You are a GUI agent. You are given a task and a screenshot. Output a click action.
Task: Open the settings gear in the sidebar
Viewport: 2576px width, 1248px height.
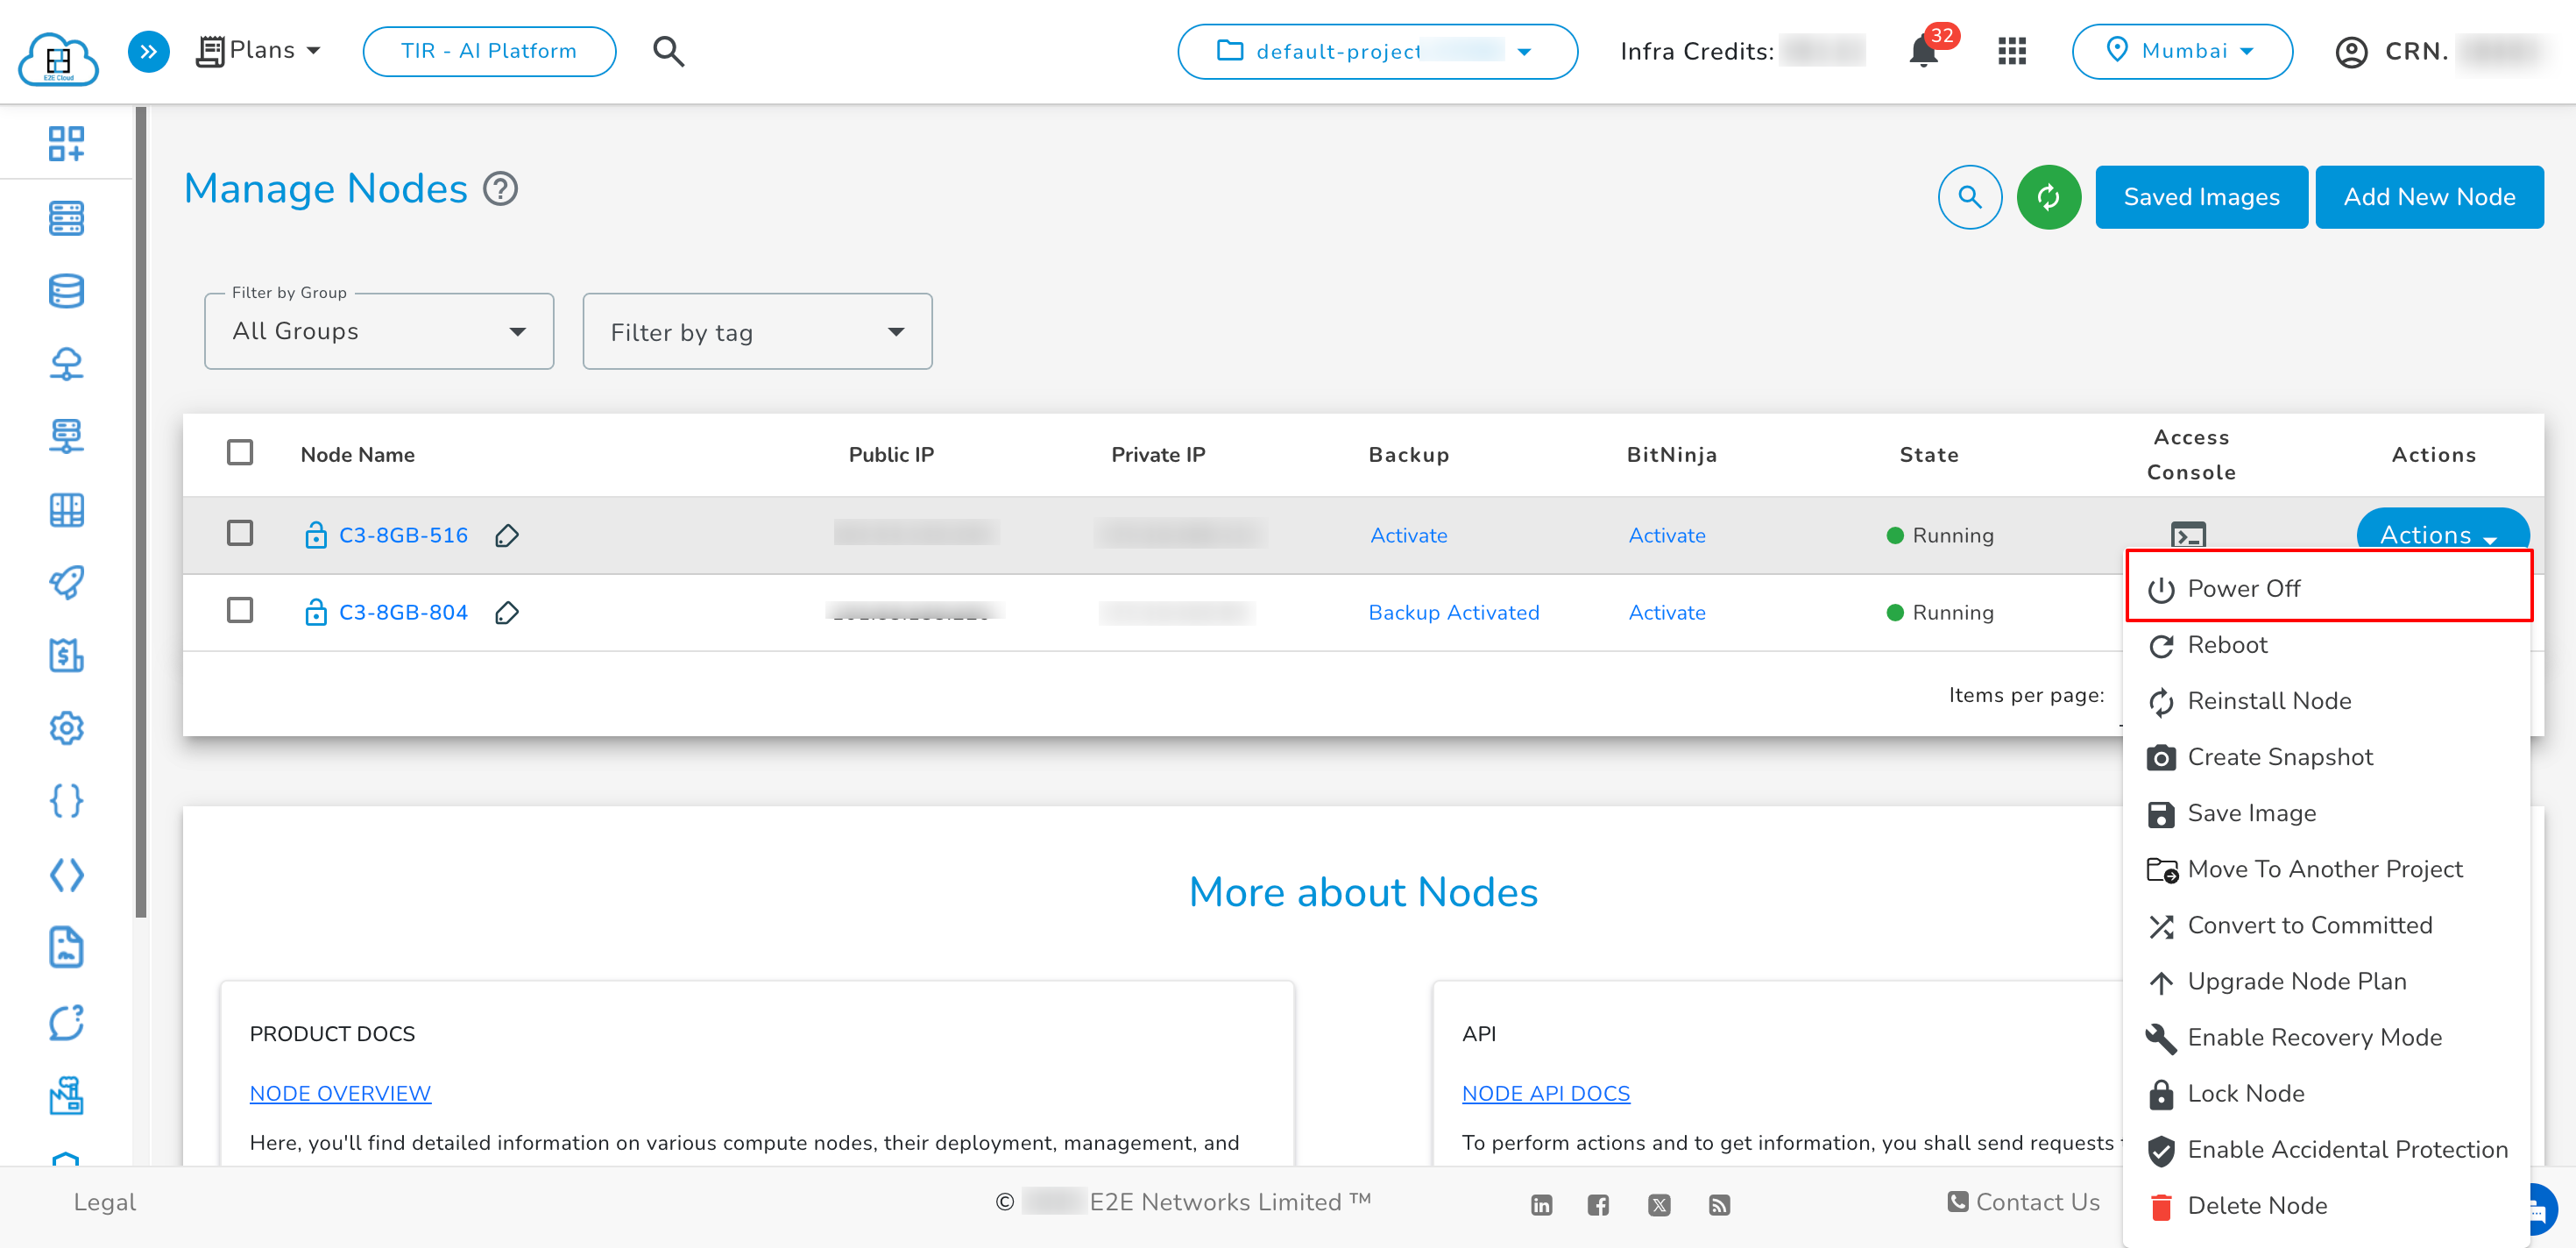[x=66, y=728]
